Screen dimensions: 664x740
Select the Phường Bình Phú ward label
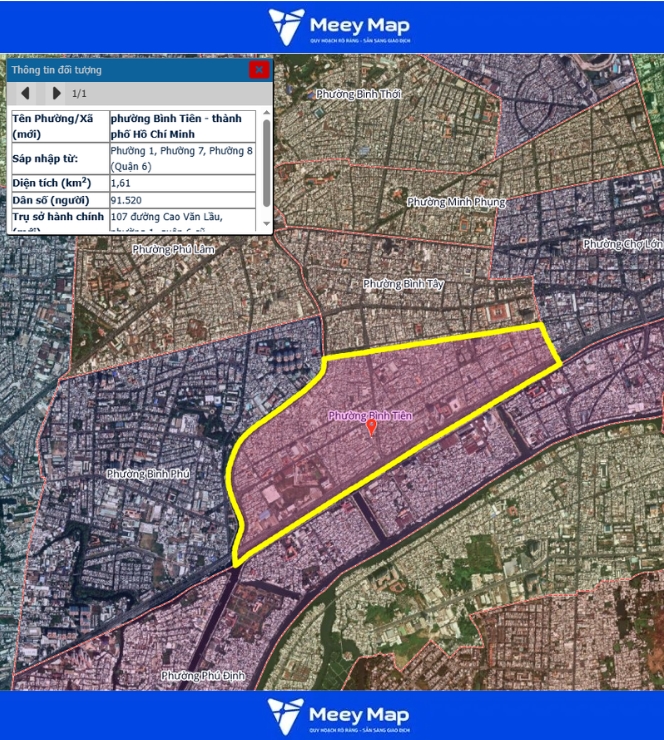tap(147, 473)
